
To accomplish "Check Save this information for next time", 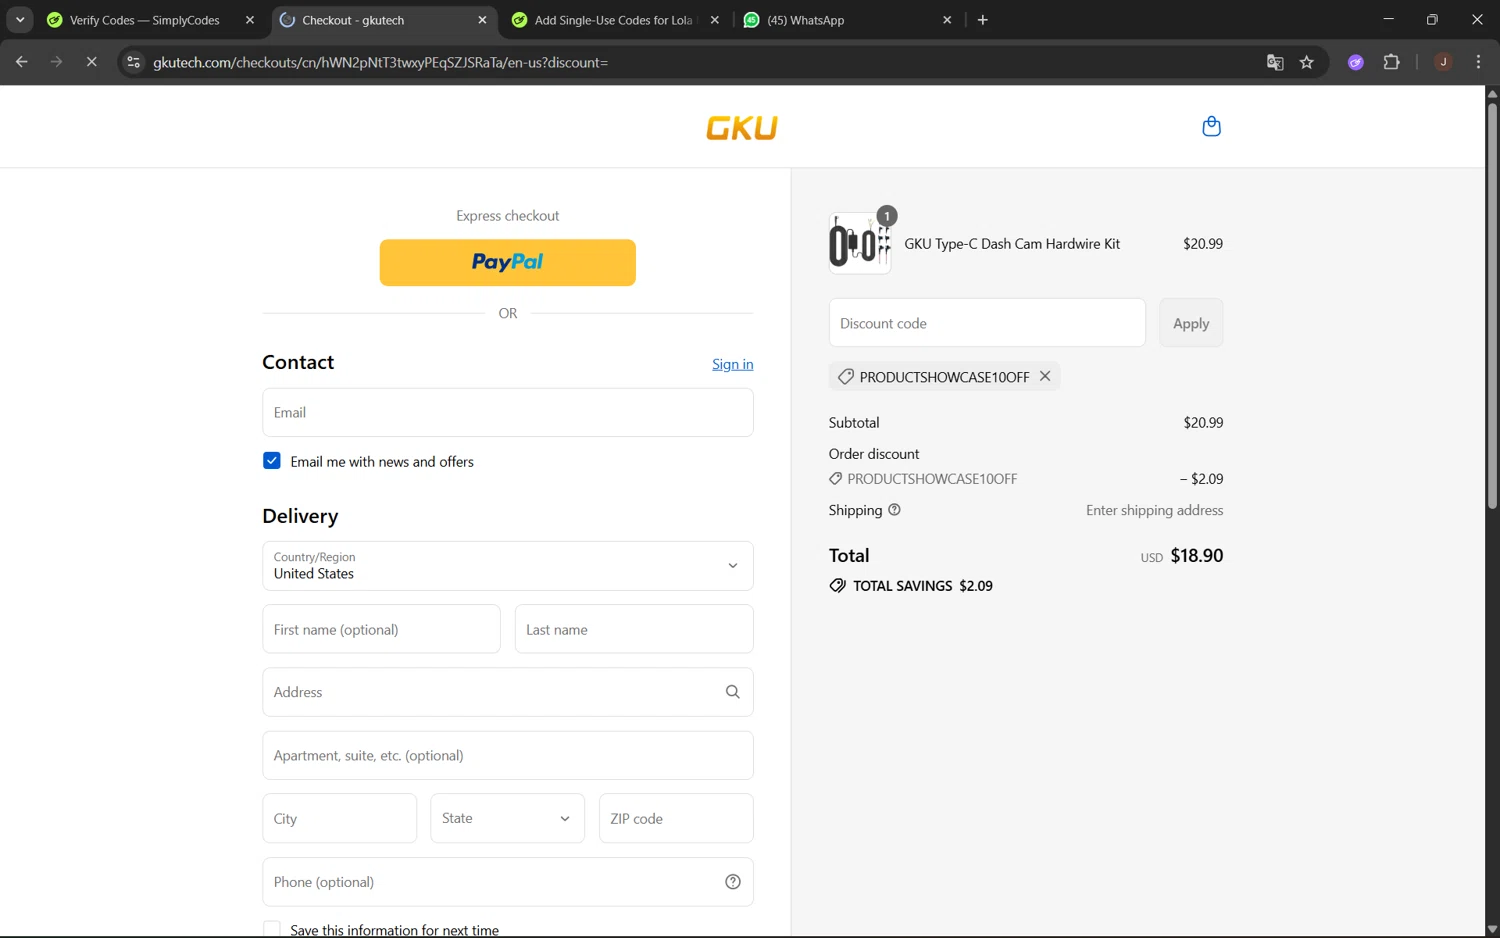I will 272,929.
